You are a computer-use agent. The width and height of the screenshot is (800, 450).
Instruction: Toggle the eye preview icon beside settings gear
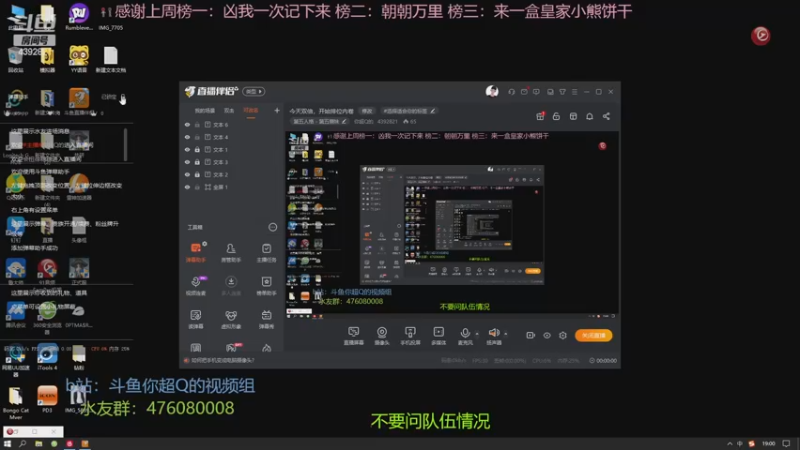pyautogui.click(x=546, y=335)
